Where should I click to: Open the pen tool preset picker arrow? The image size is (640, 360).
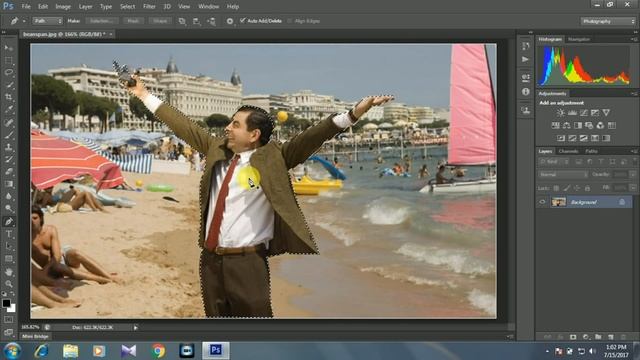[24, 21]
